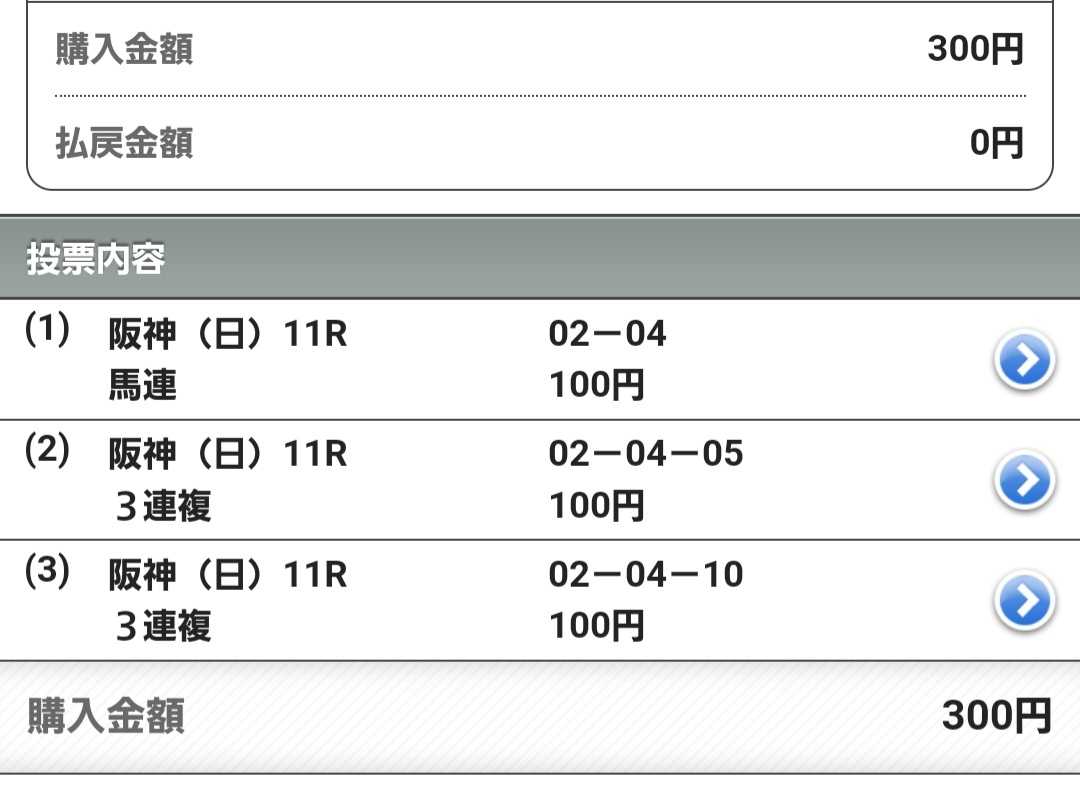
Task: Tap the 02－04 horse number combination
Action: (607, 334)
